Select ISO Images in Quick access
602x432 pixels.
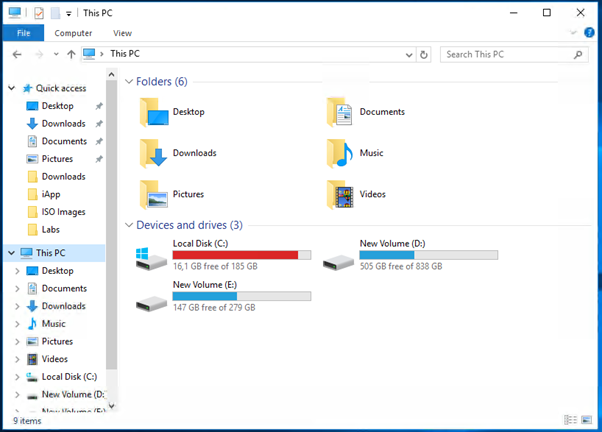63,212
